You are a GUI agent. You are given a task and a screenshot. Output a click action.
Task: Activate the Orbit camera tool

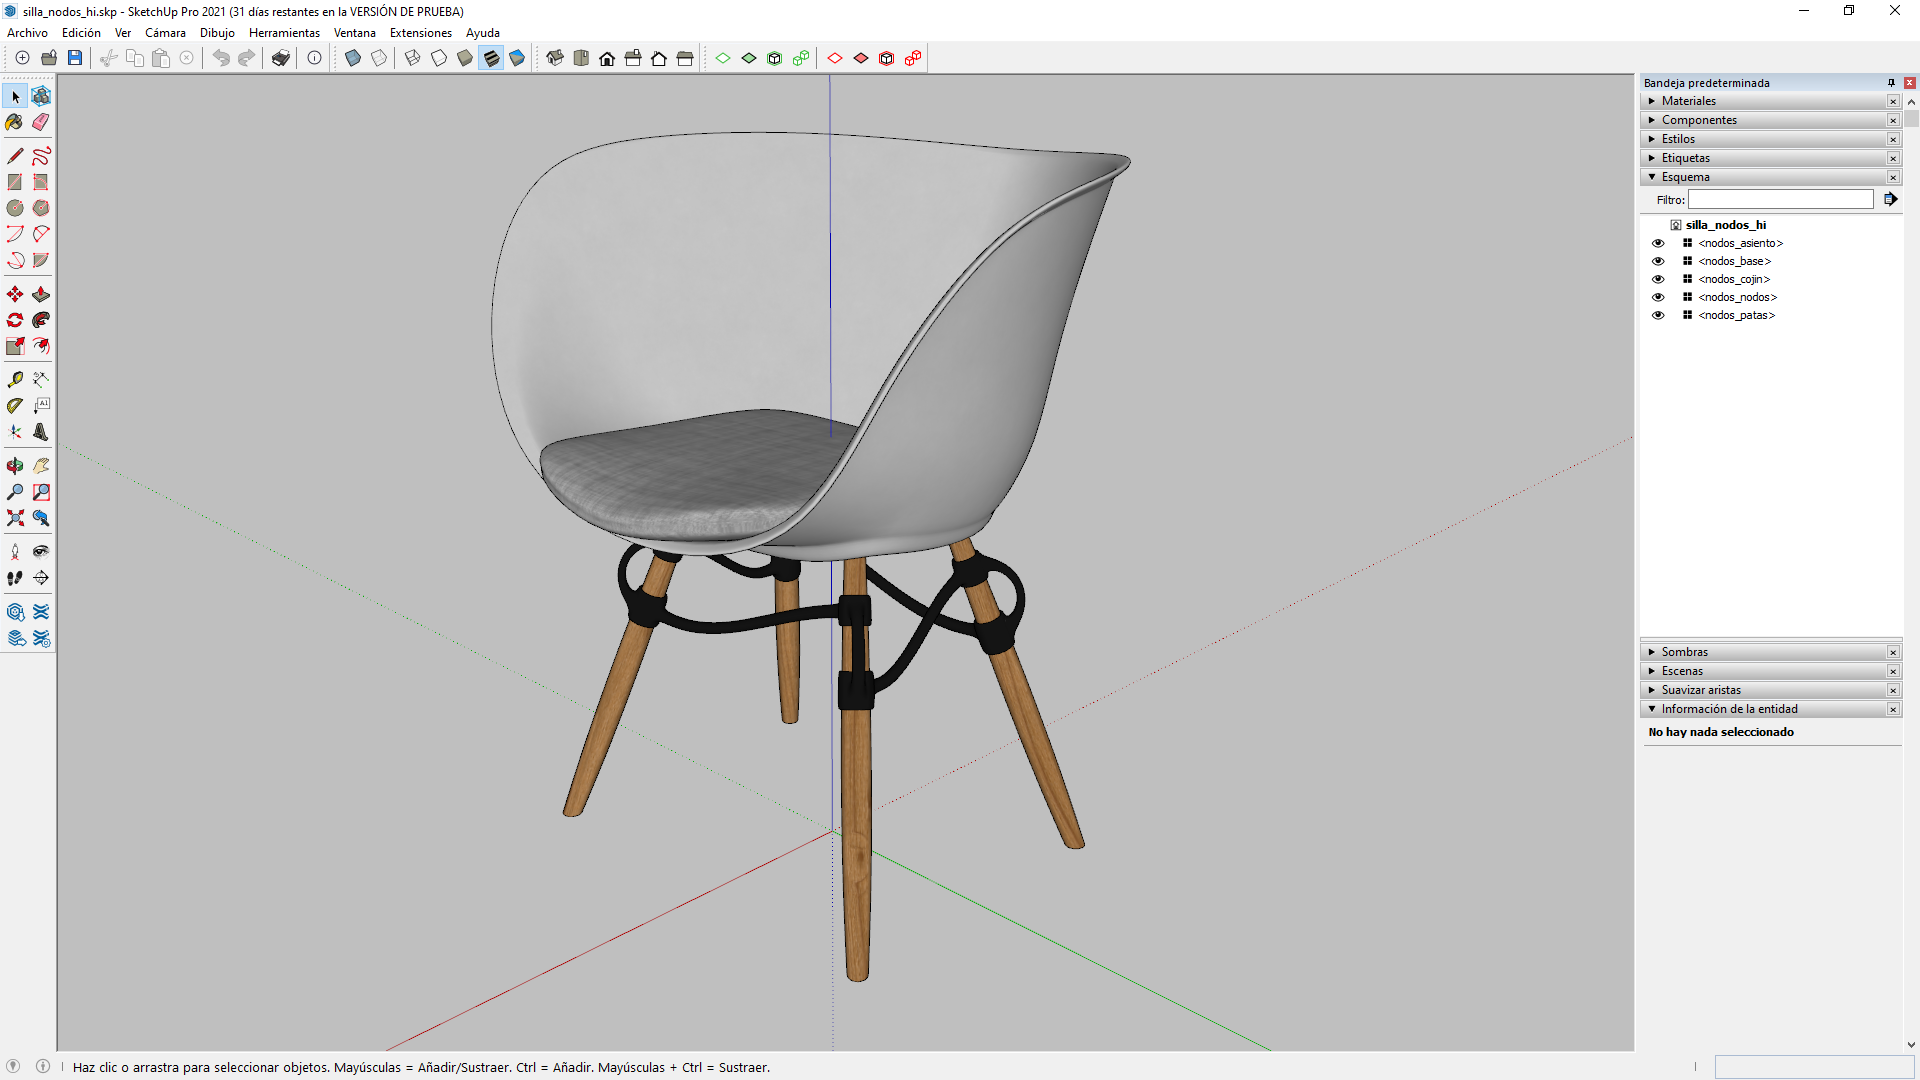coord(15,466)
